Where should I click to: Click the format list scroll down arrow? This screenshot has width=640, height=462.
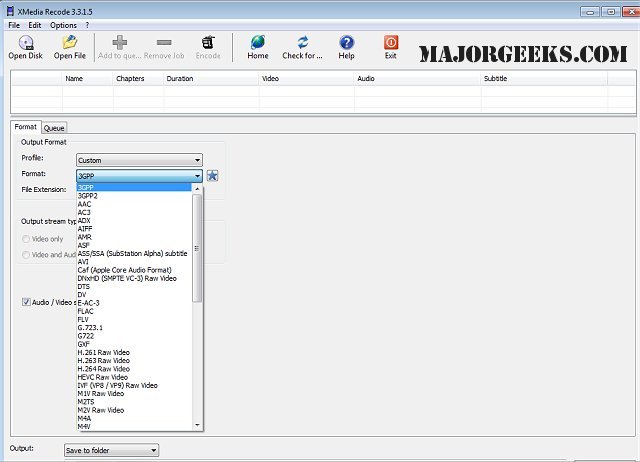tap(198, 425)
